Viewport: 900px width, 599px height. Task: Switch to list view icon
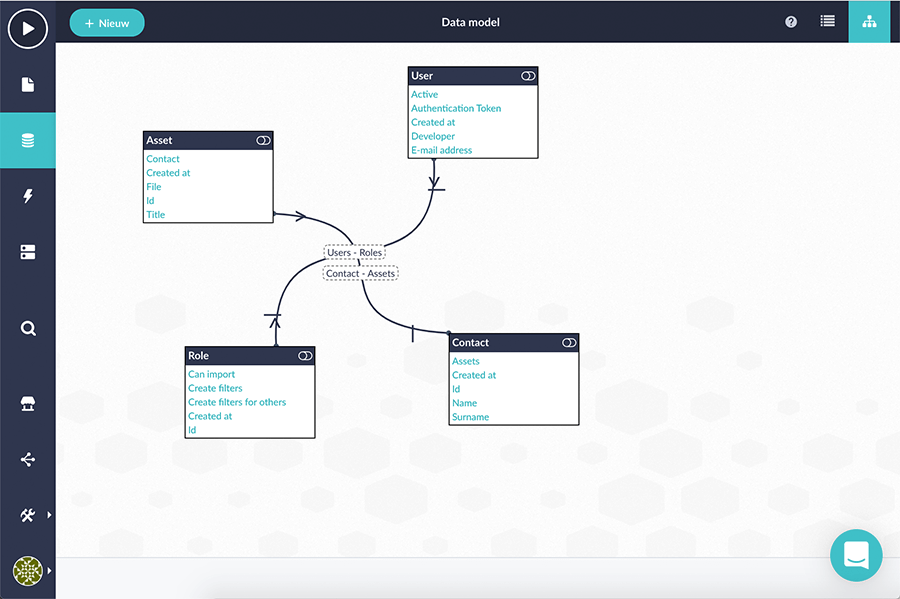(828, 21)
